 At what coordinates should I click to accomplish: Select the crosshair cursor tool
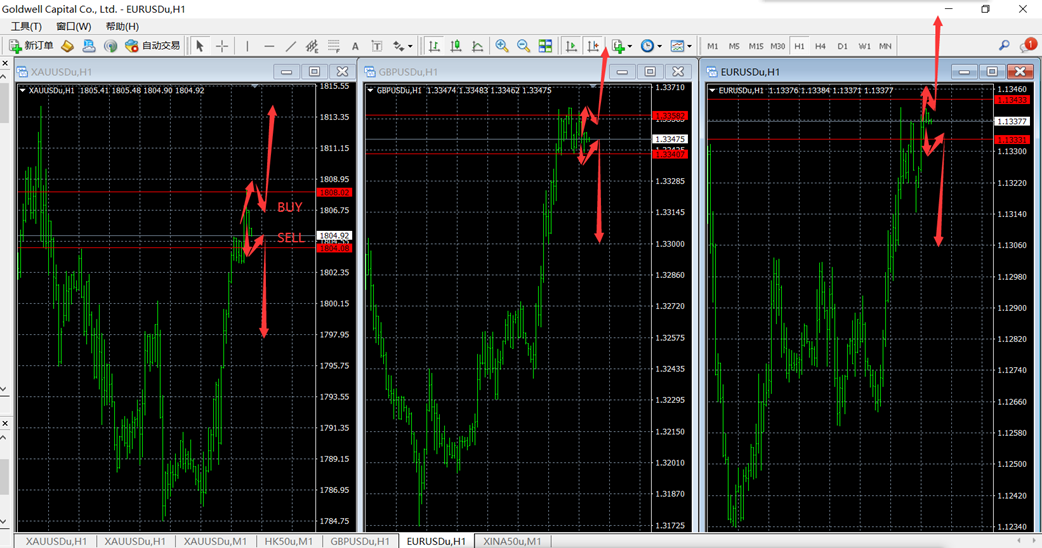coord(221,46)
